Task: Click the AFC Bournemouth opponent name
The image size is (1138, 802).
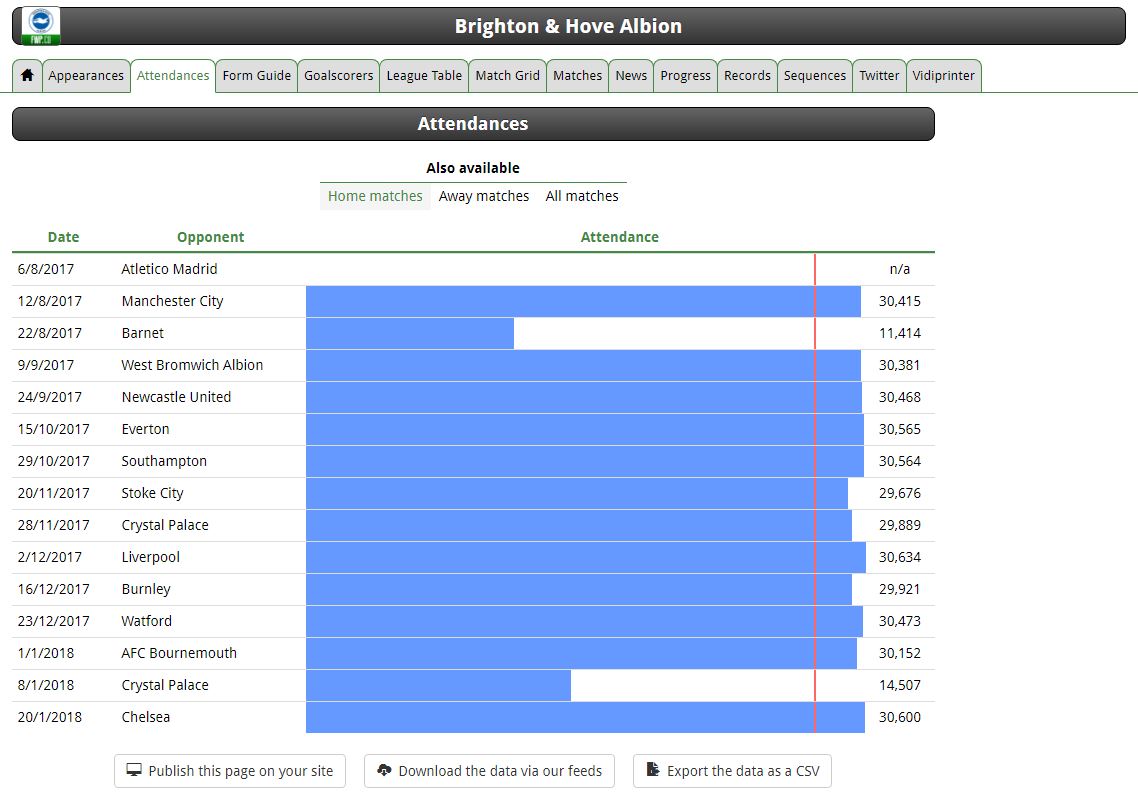Action: (179, 652)
